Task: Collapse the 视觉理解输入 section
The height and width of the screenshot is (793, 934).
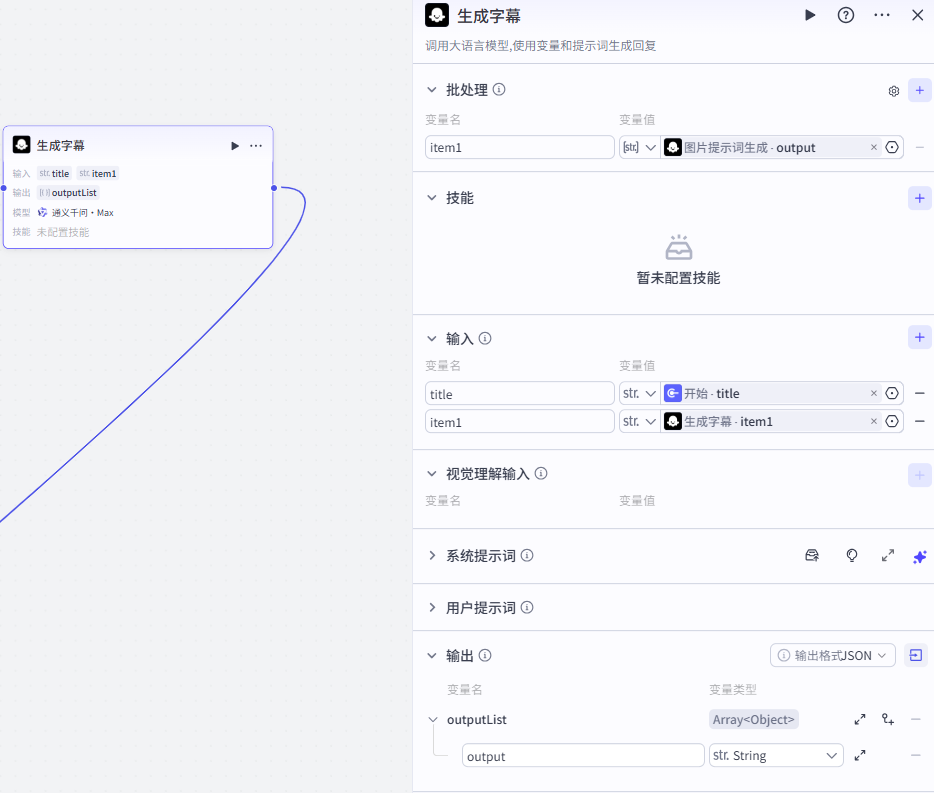Action: point(432,474)
